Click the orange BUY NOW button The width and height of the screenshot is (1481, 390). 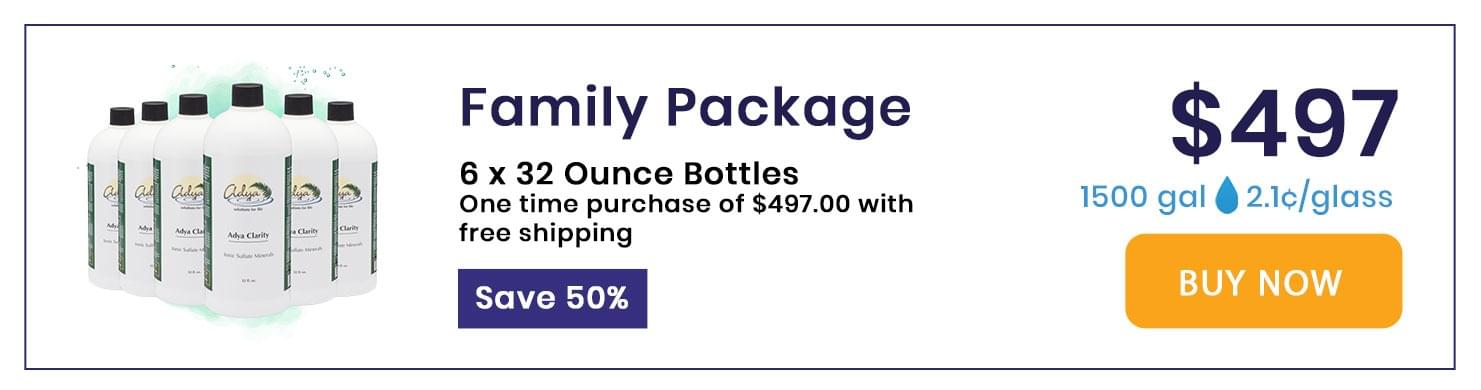(1264, 281)
